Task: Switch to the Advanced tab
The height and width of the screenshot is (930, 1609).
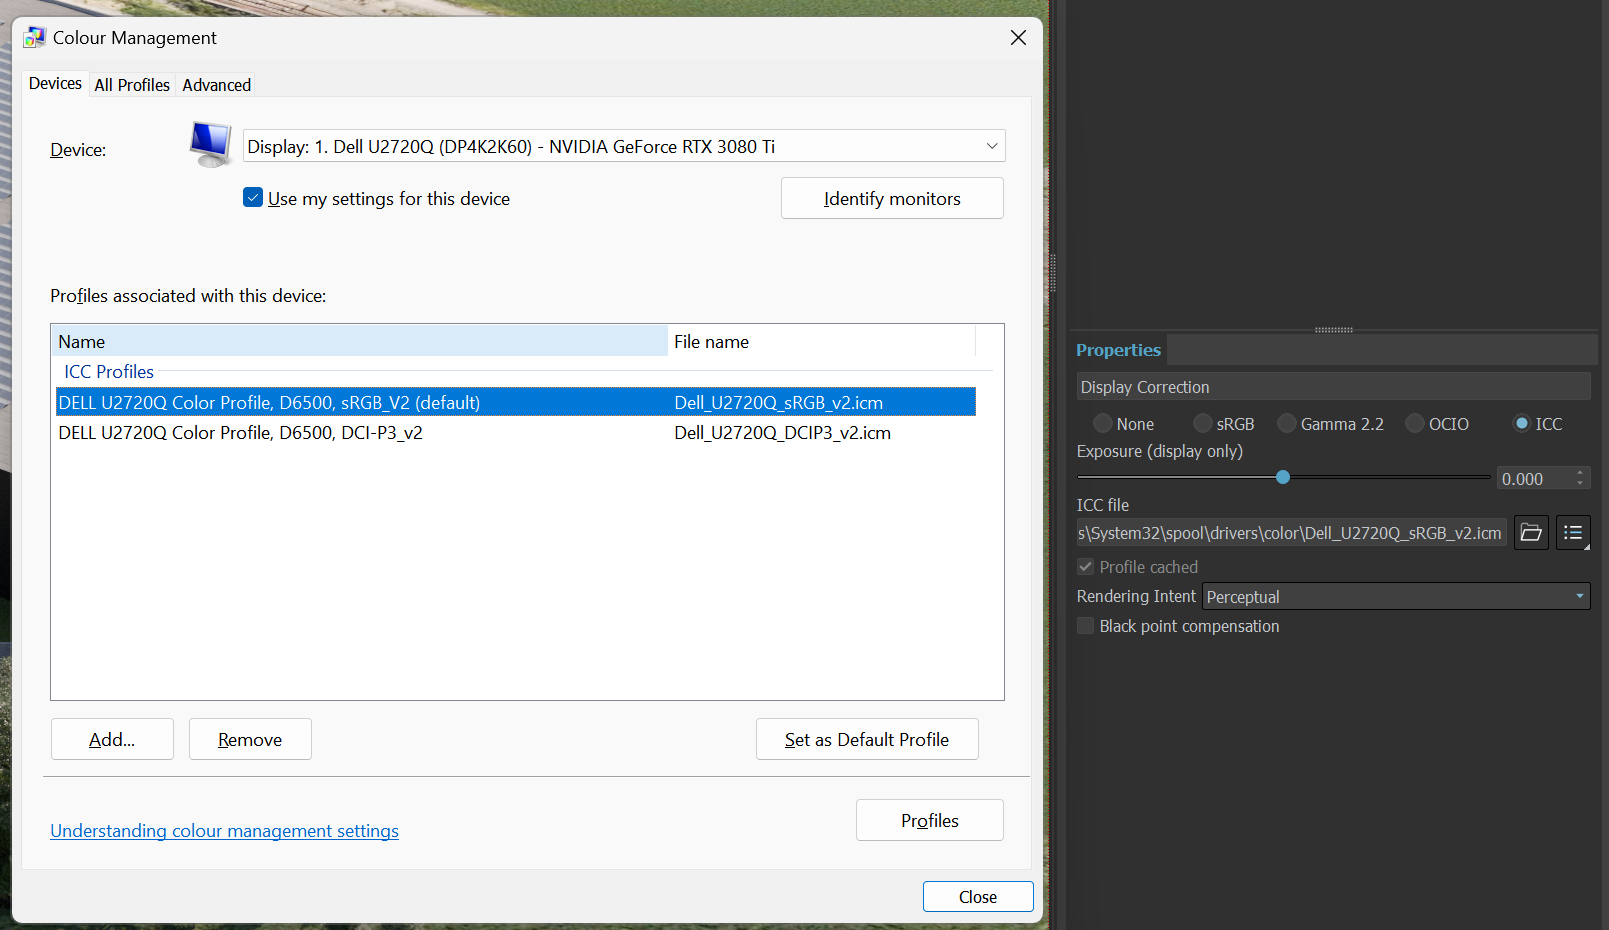Action: point(217,85)
